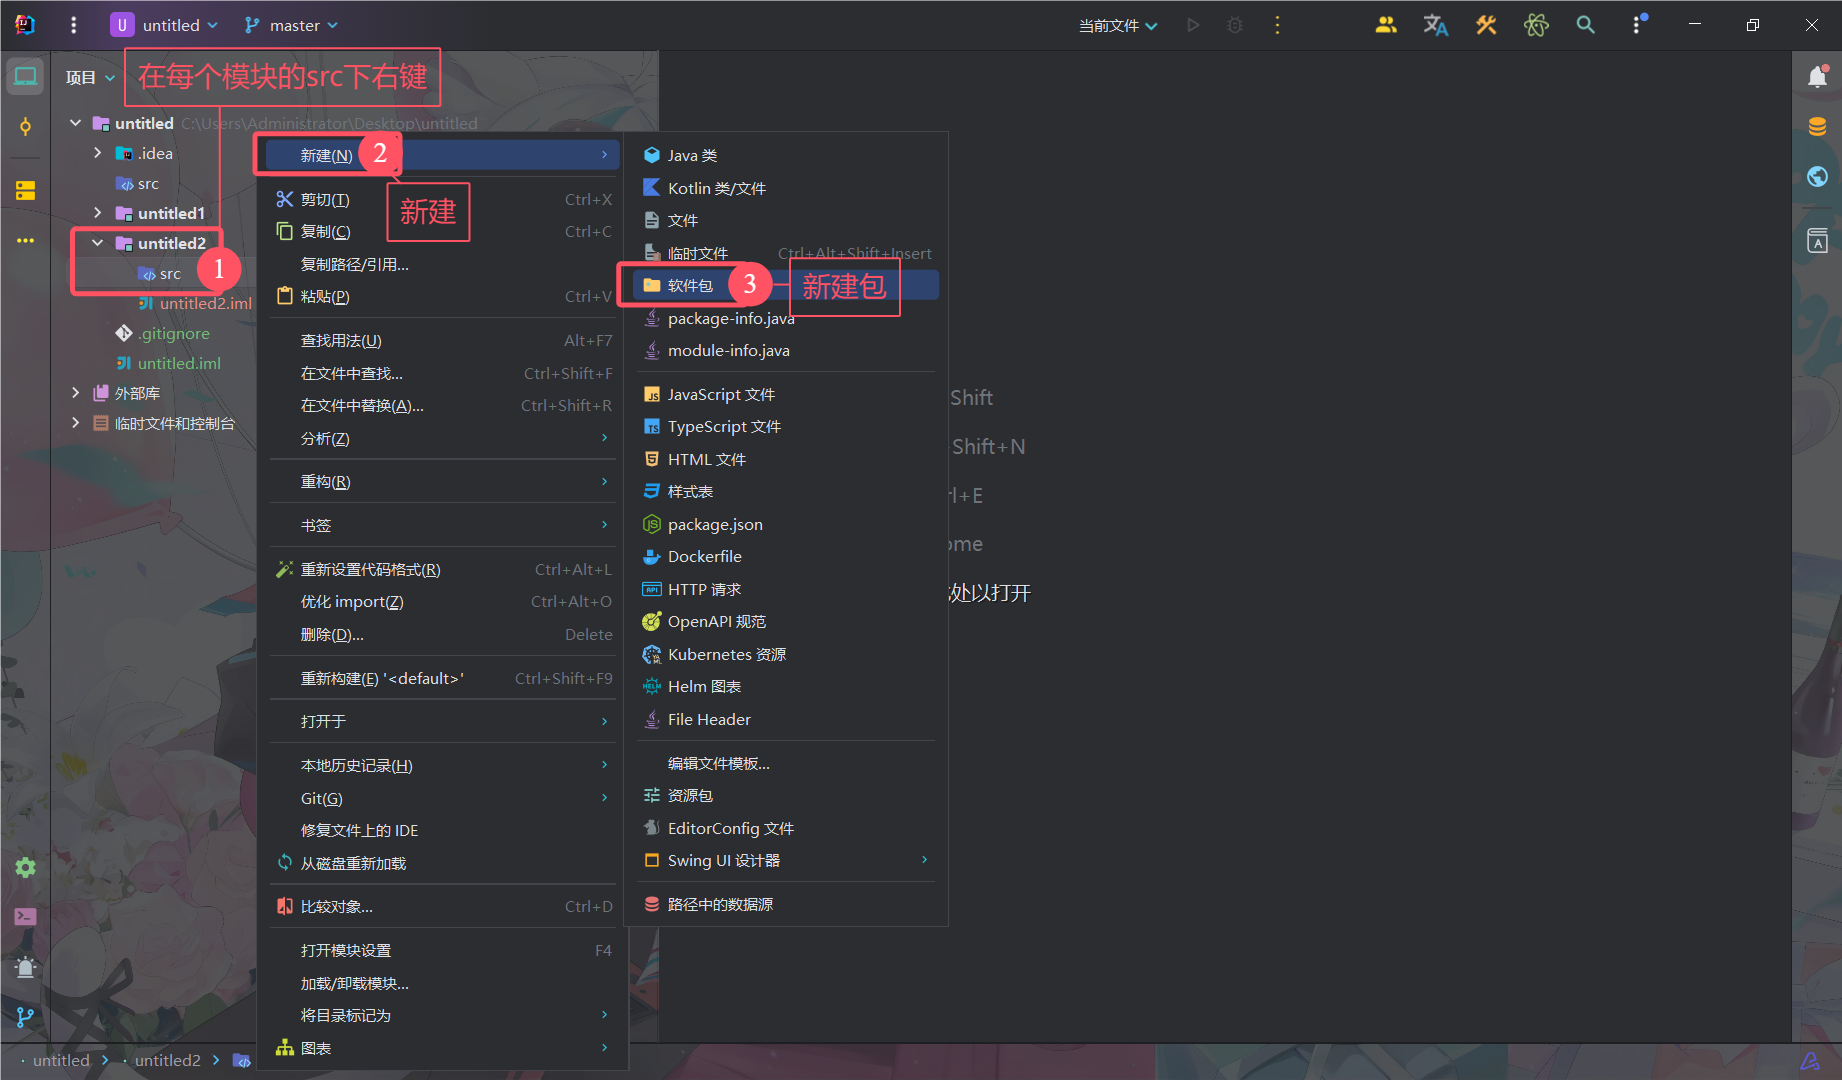The height and width of the screenshot is (1080, 1842).
Task: Open the Terminal tool window icon
Action: [x=25, y=916]
